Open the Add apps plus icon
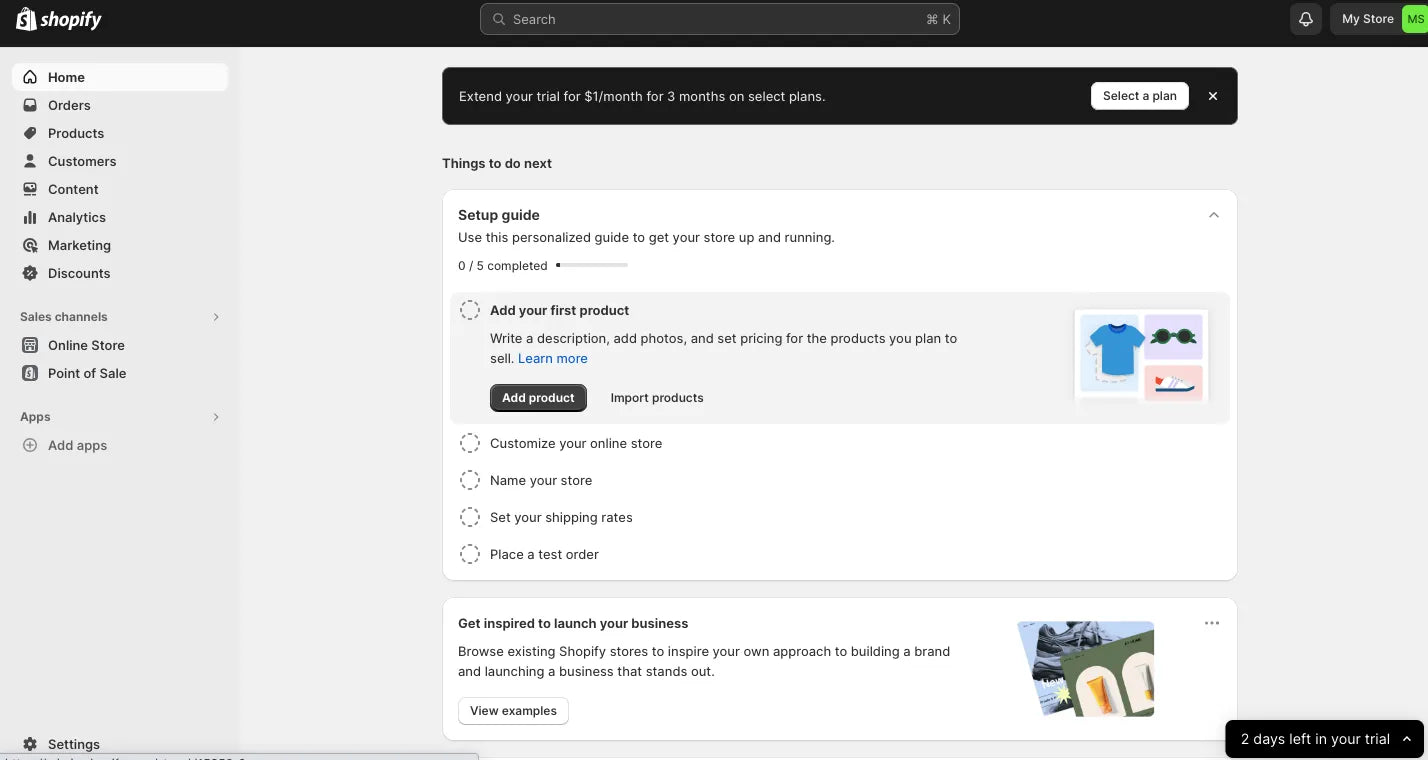Screen dimensions: 1428x760 coord(30,445)
